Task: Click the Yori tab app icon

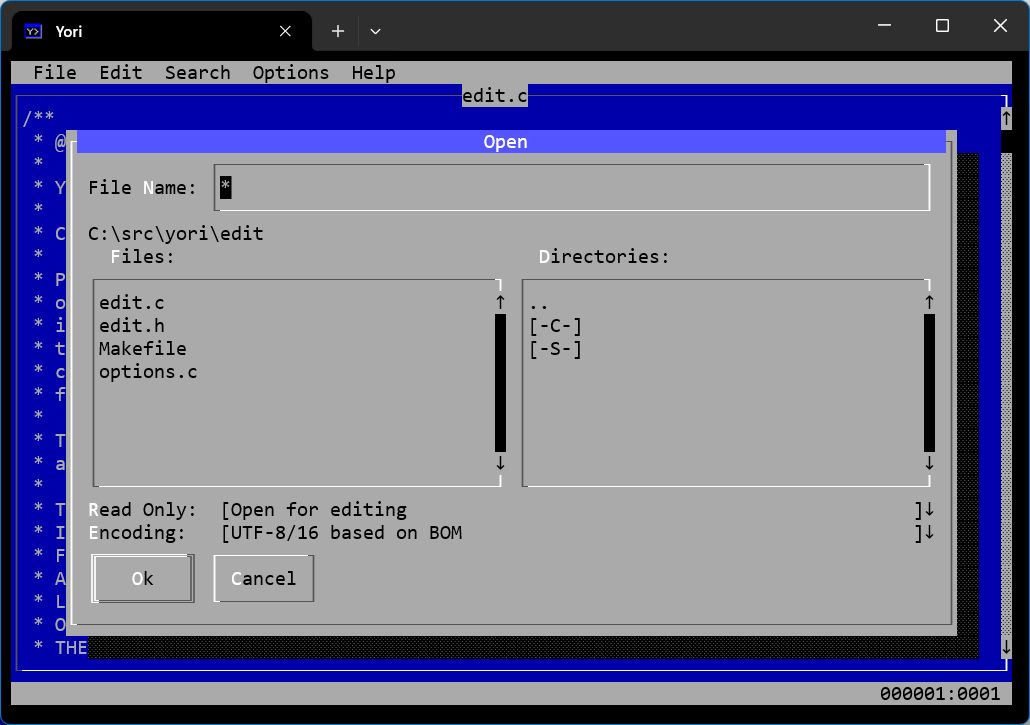Action: (34, 32)
